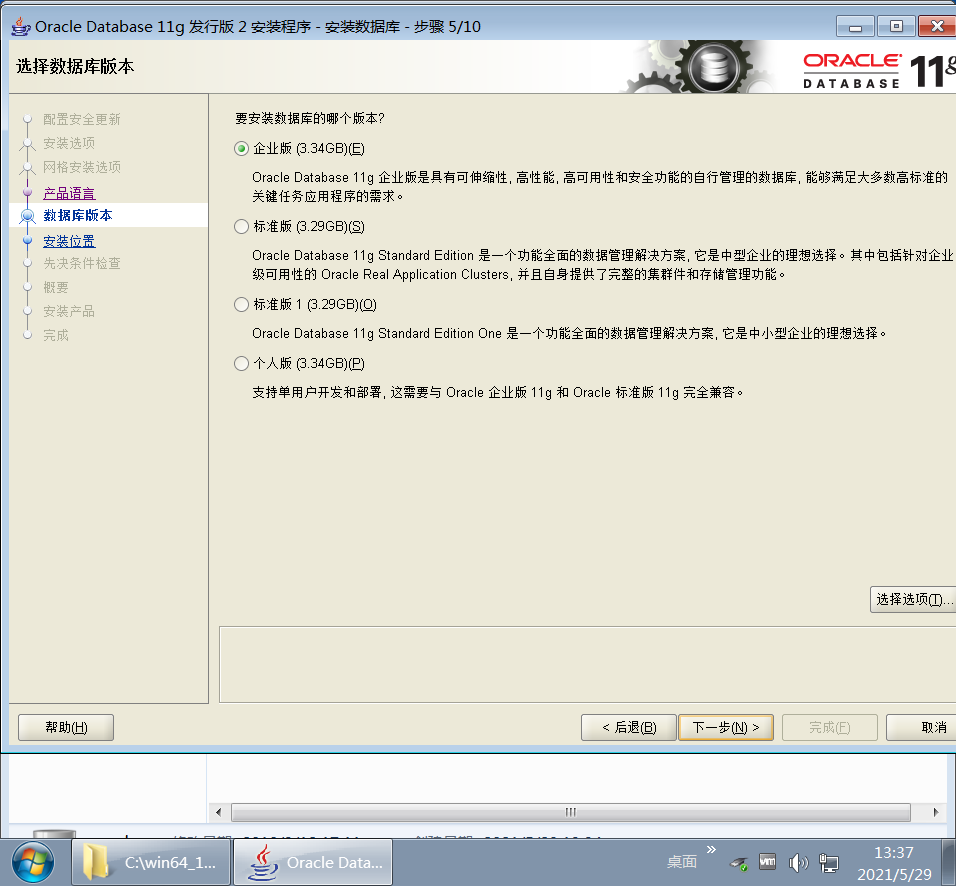Switch to the Oracle Data... taskbar window
This screenshot has width=956, height=886.
pos(312,862)
